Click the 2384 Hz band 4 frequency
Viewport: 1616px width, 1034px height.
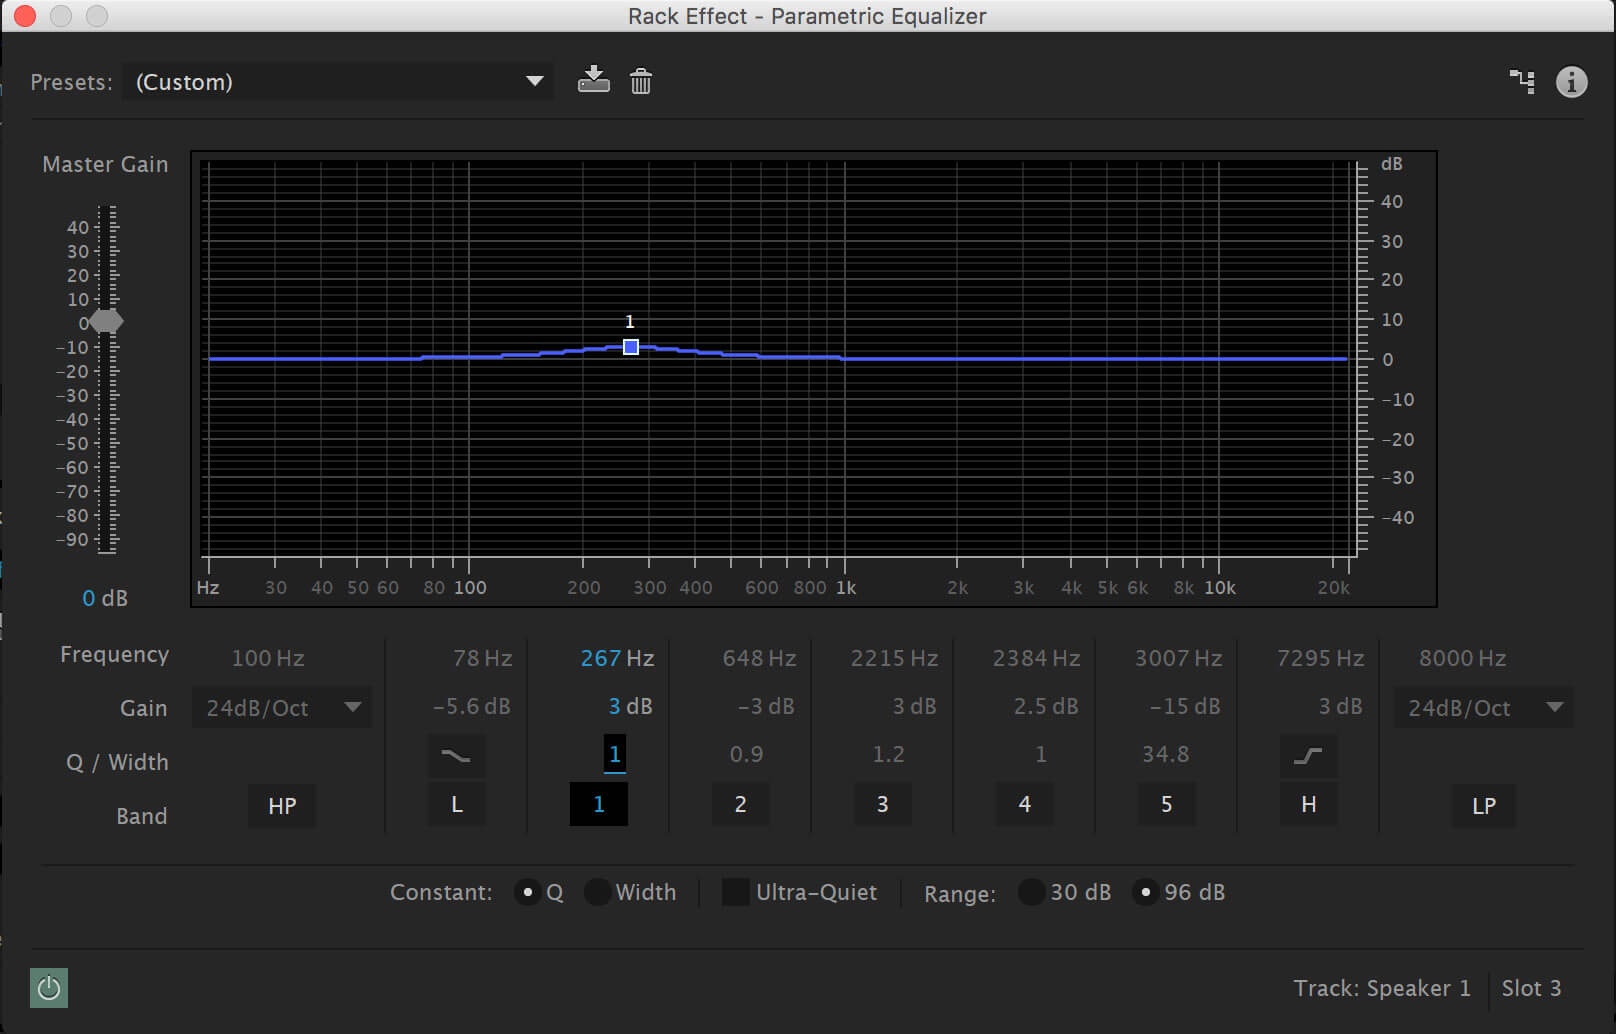(x=1036, y=658)
